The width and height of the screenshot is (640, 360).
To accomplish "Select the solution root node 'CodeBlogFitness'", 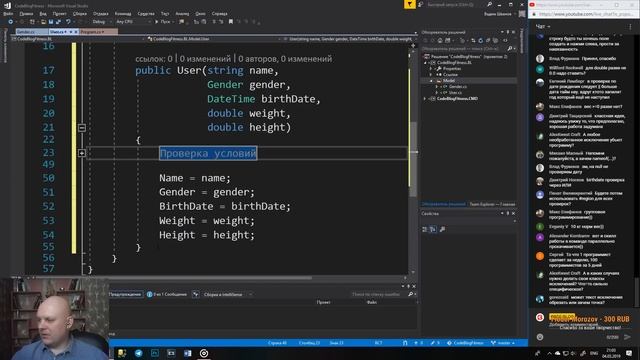I will (x=465, y=57).
